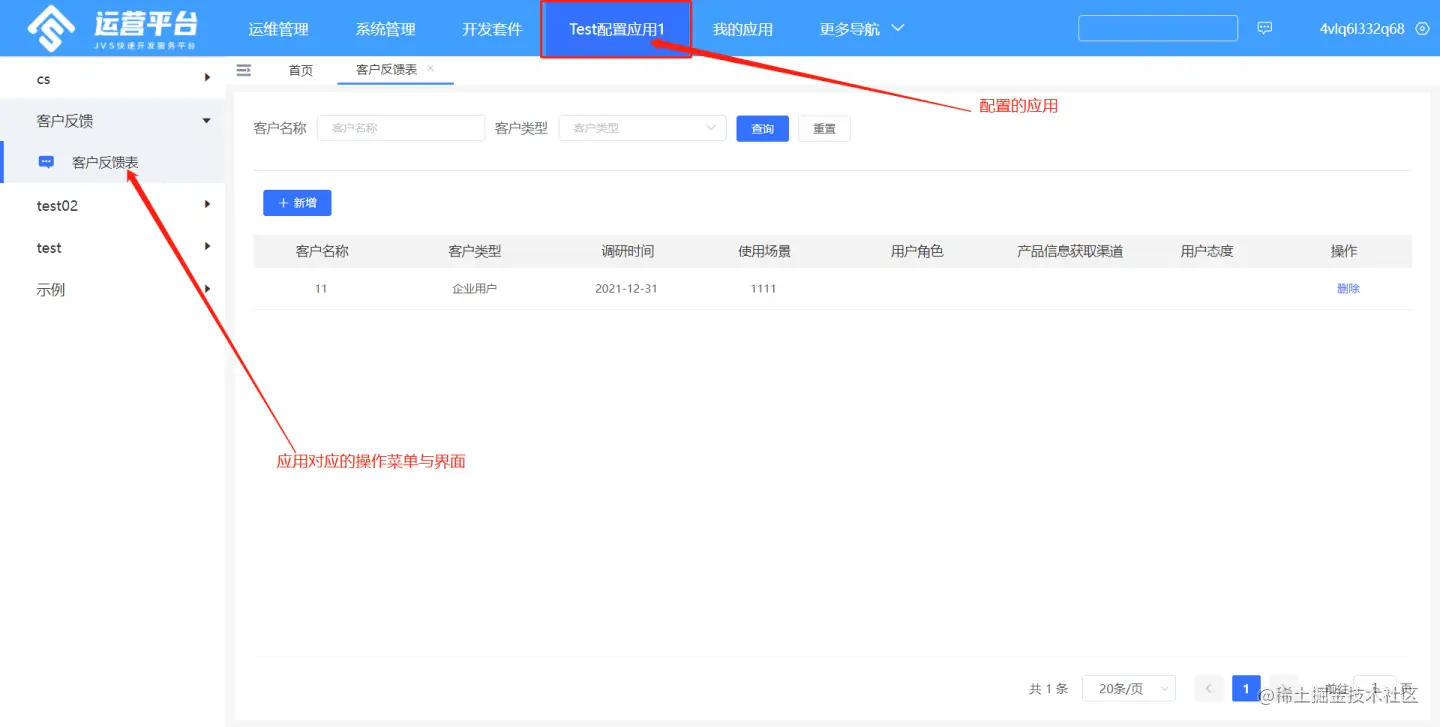
Task: Expand the test02 menu group
Action: 207,205
